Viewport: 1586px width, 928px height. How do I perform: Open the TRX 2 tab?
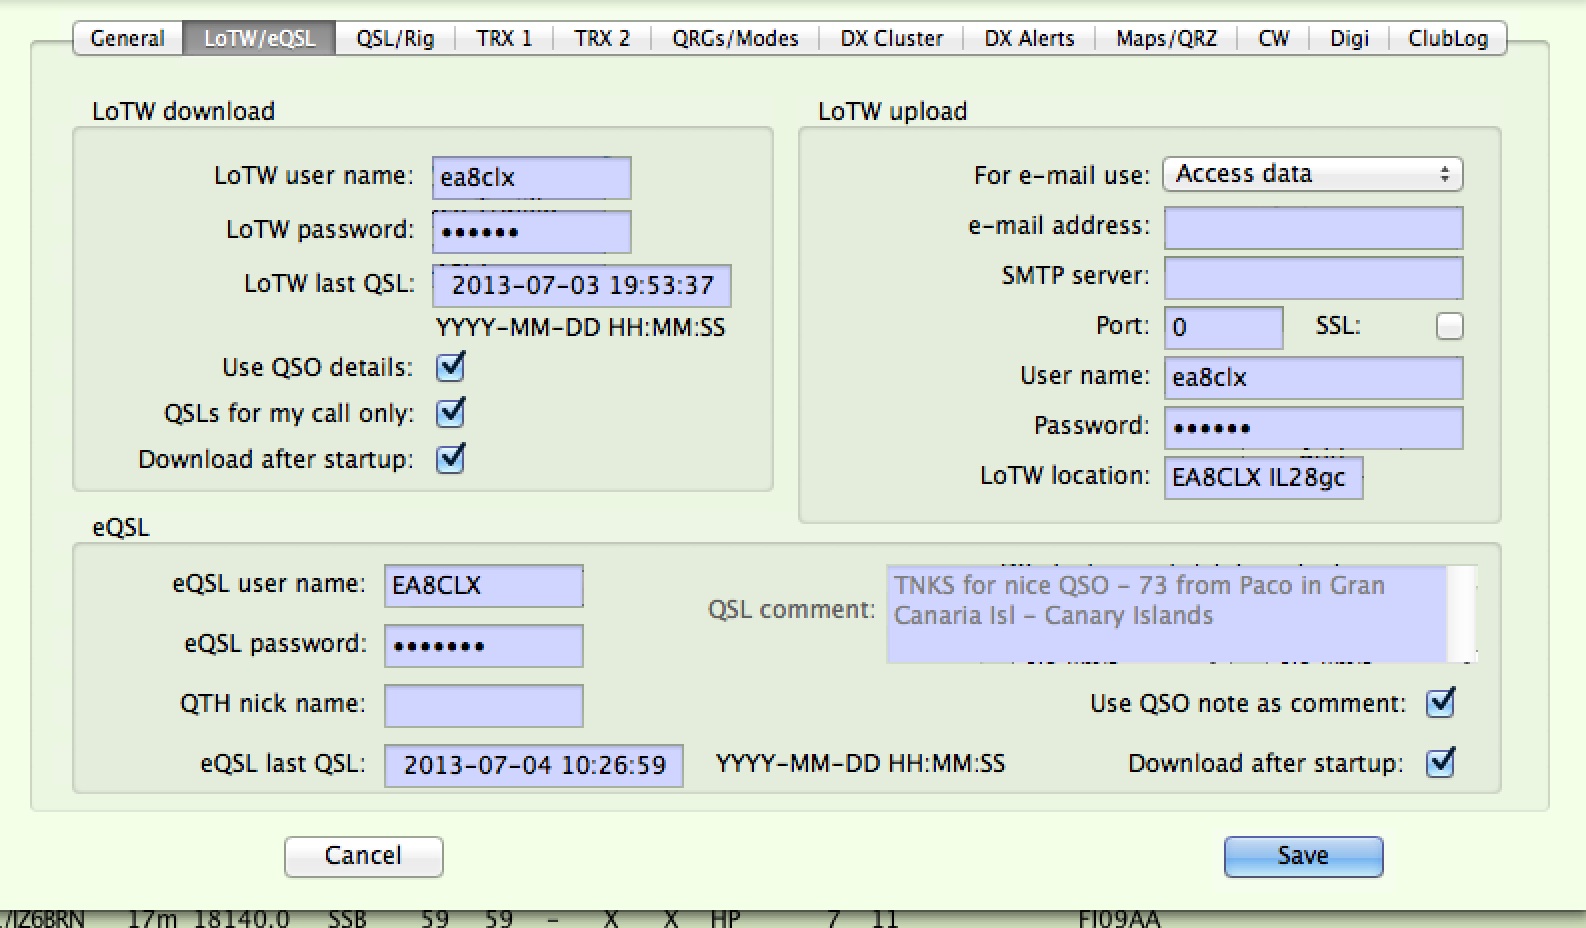[602, 39]
